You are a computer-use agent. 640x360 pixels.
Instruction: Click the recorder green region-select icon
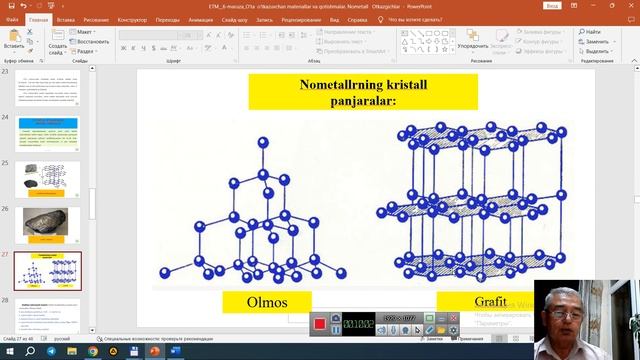(x=429, y=318)
